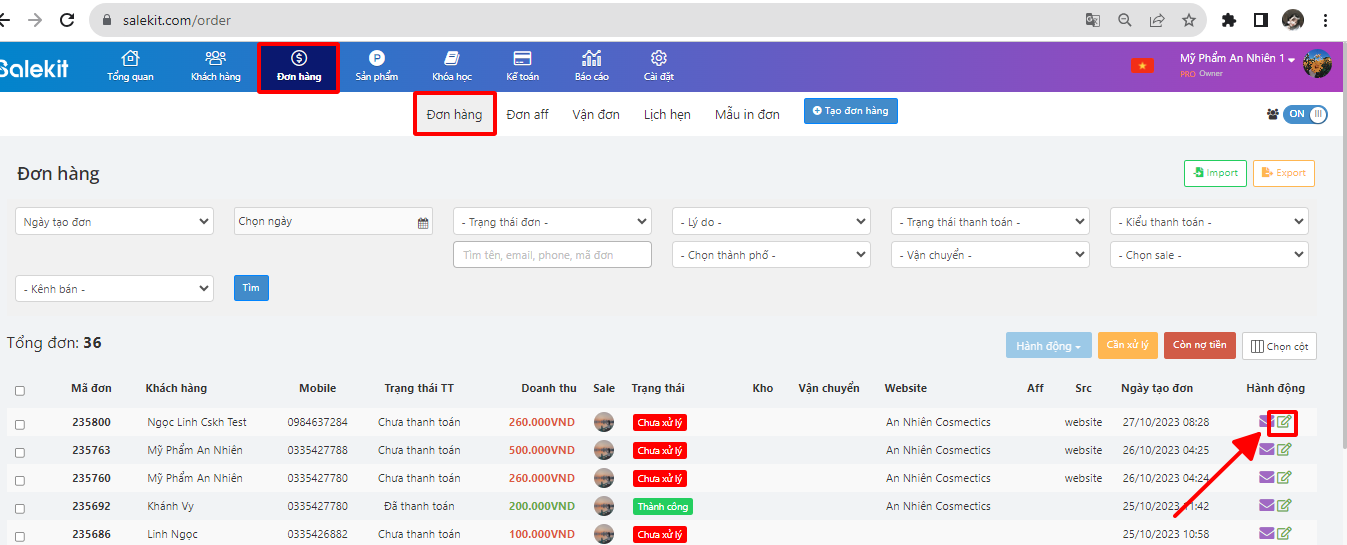Viewport: 1347px width, 545px height.
Task: Toggle the ON switch near team icon
Action: [x=1305, y=114]
